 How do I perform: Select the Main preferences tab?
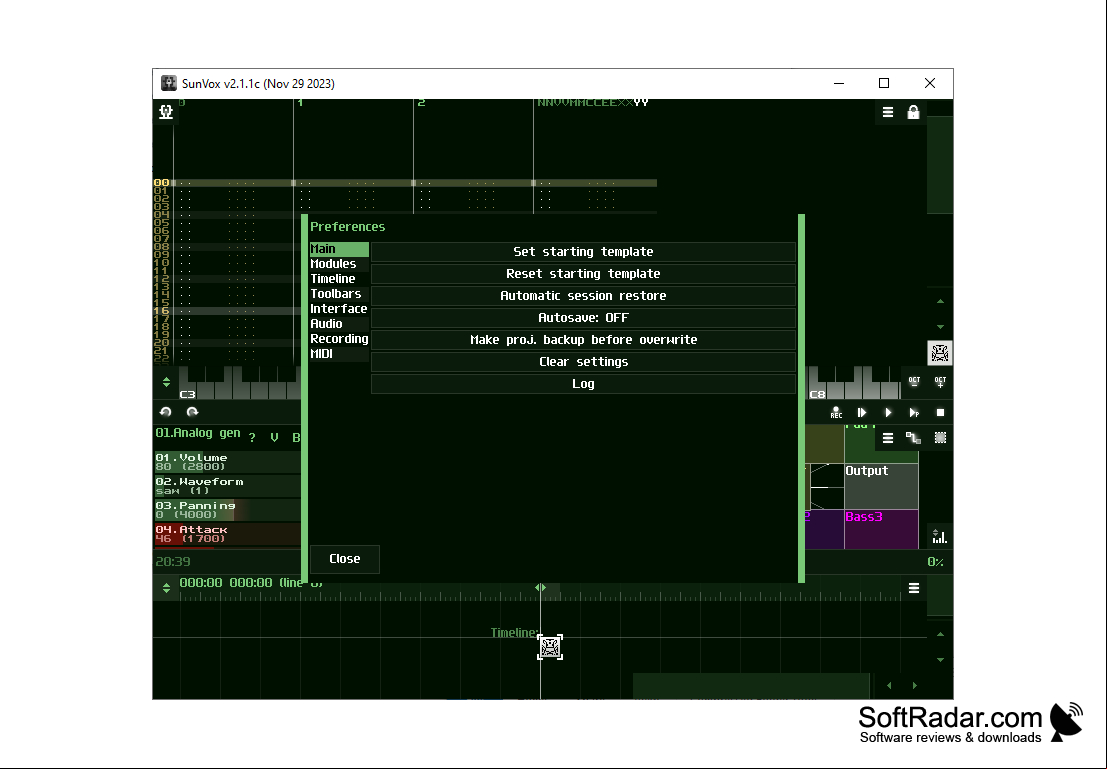click(x=339, y=249)
